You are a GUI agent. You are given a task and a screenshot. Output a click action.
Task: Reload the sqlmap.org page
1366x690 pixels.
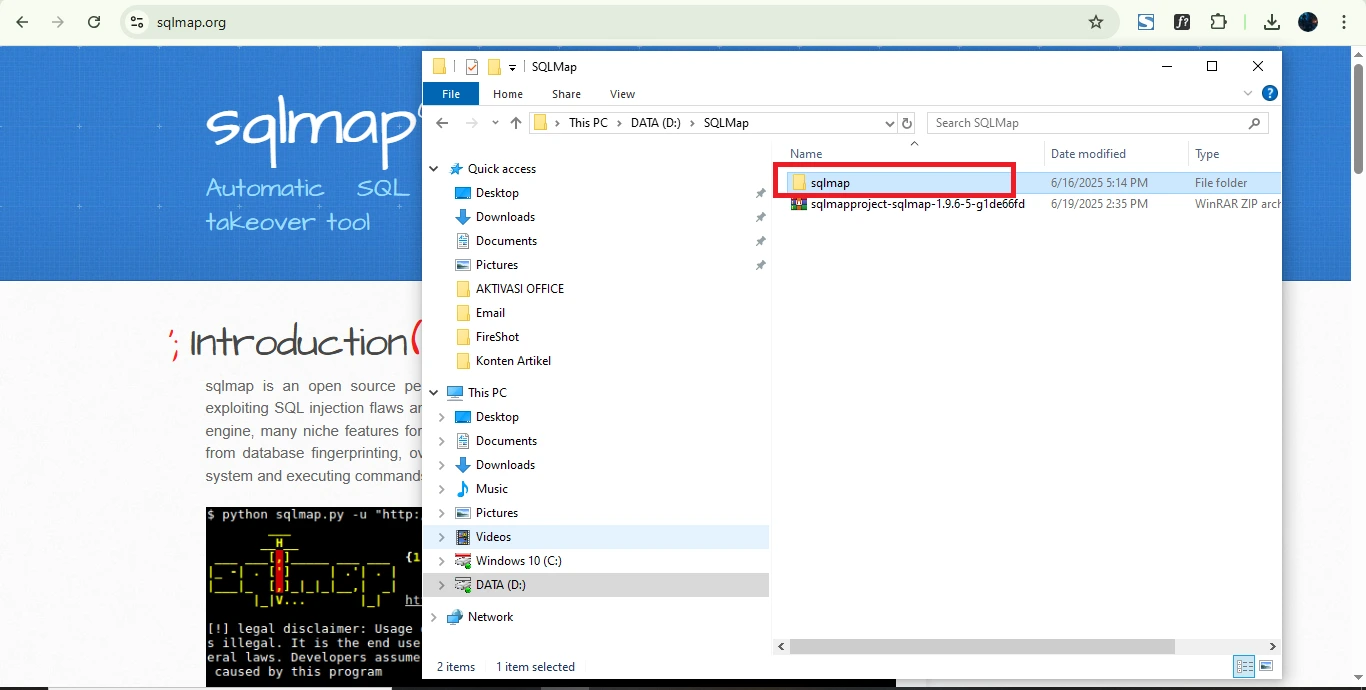tap(94, 22)
